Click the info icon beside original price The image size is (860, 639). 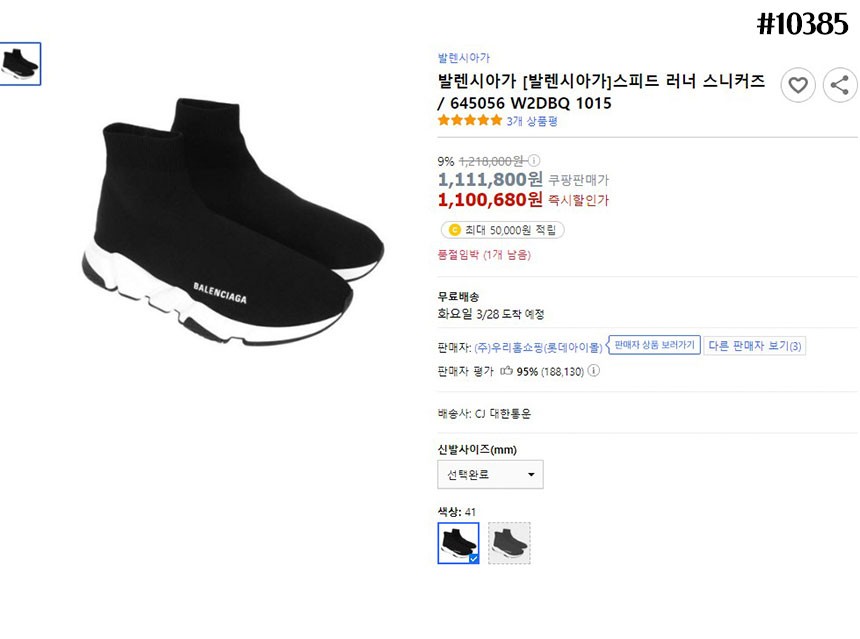[x=534, y=160]
